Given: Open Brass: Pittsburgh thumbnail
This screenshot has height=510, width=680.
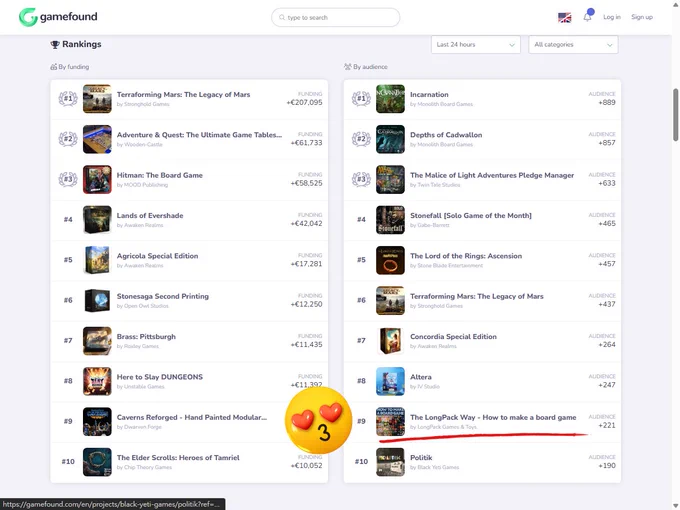Looking at the screenshot, I should click(x=97, y=341).
